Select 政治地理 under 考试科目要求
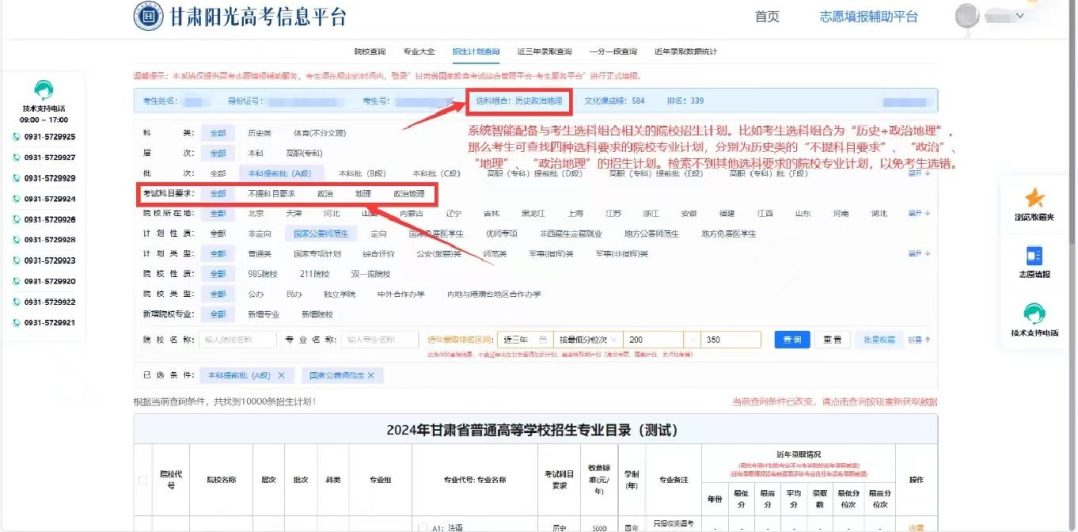 click(408, 193)
